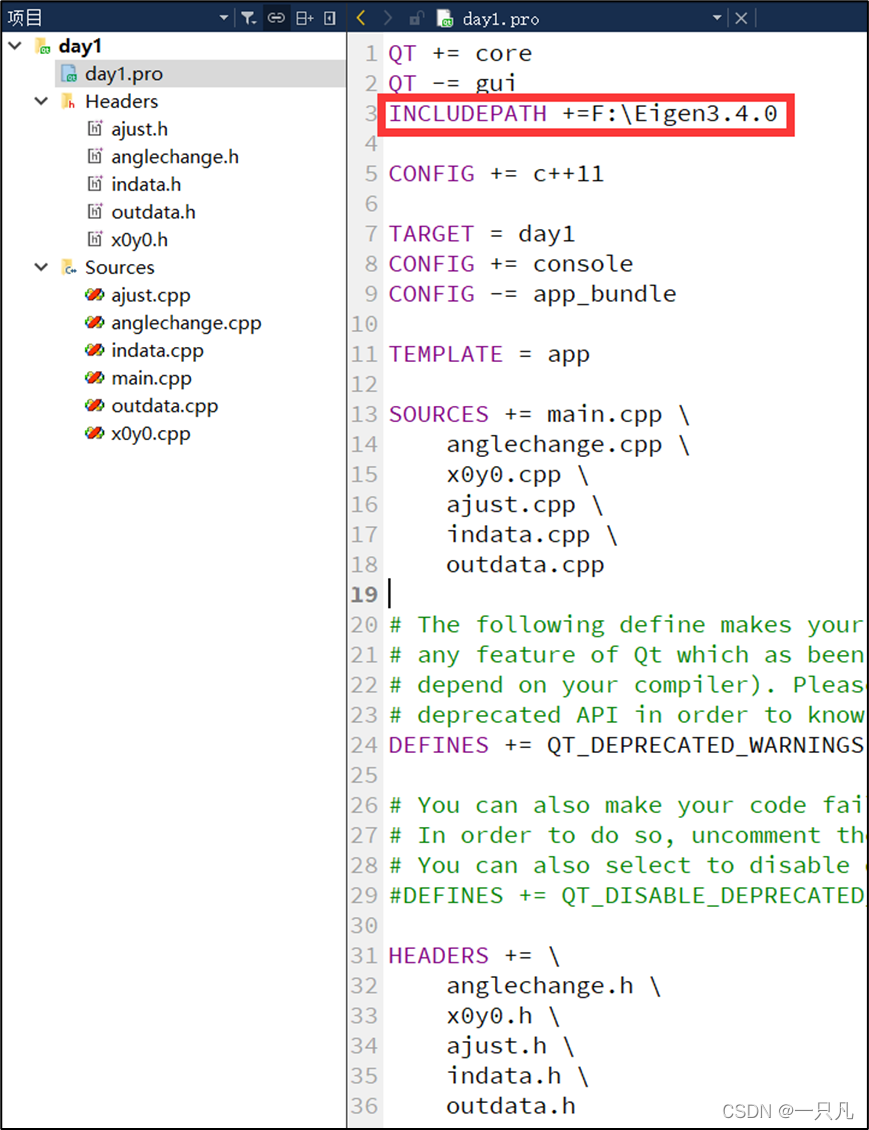The height and width of the screenshot is (1130, 869).
Task: Click the Headers folder icon
Action: (x=68, y=102)
